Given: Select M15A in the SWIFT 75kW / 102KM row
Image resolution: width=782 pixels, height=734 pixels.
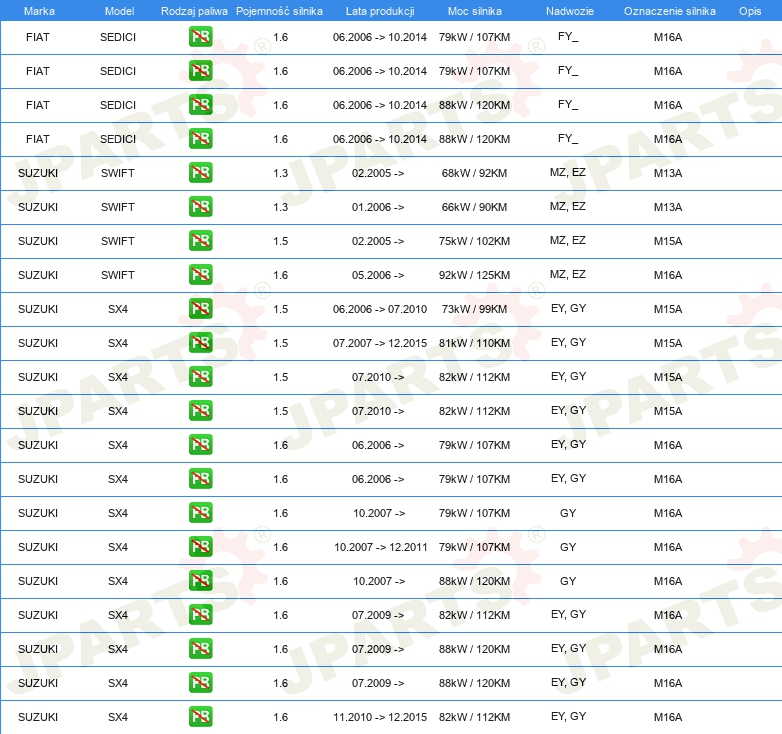Looking at the screenshot, I should click(668, 241).
